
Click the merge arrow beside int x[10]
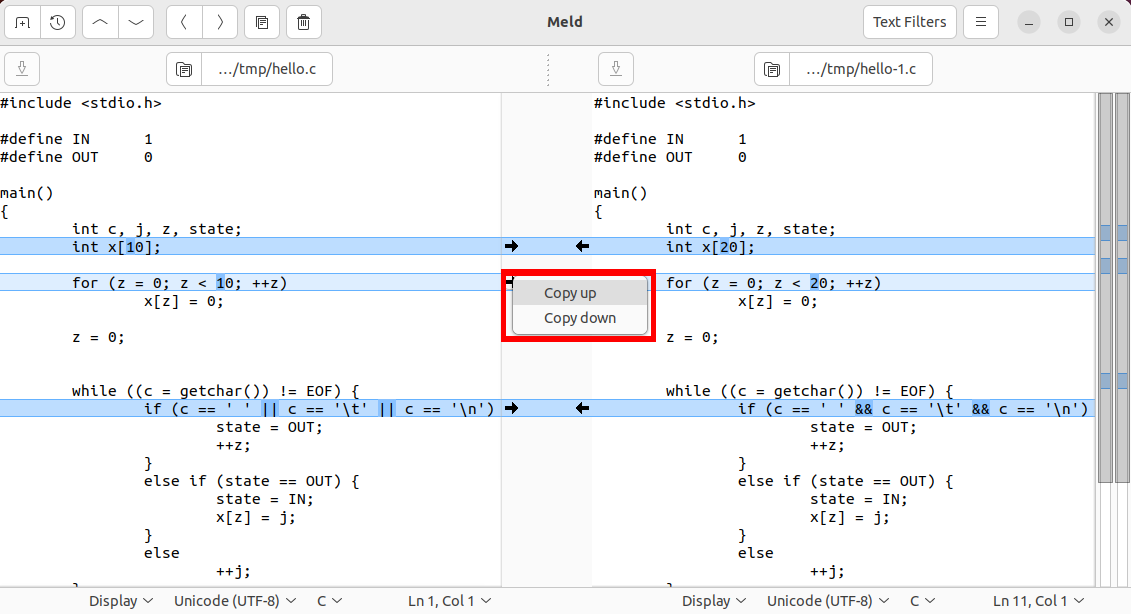tap(511, 246)
